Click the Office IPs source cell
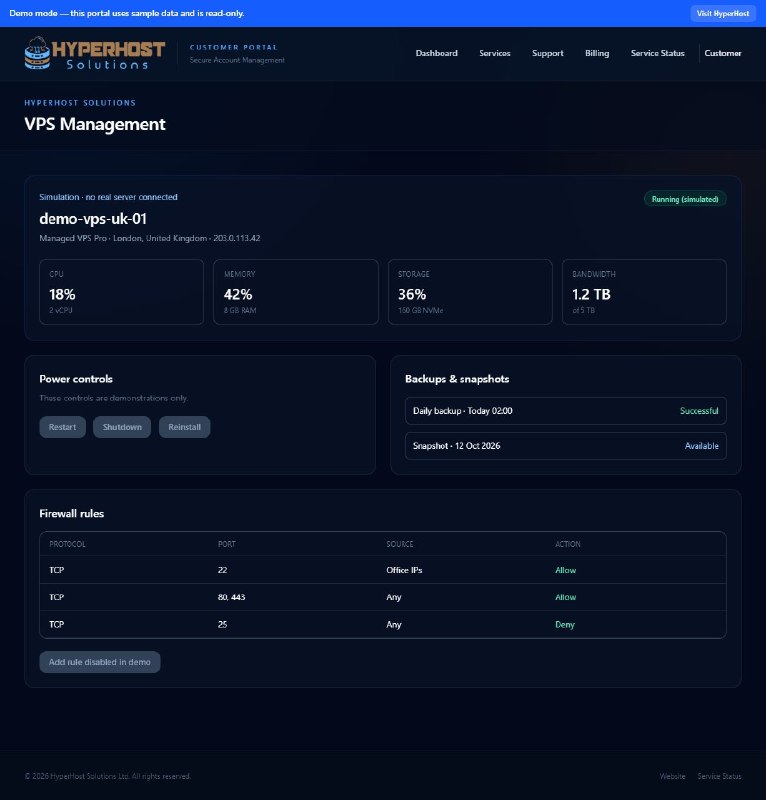 coord(404,570)
